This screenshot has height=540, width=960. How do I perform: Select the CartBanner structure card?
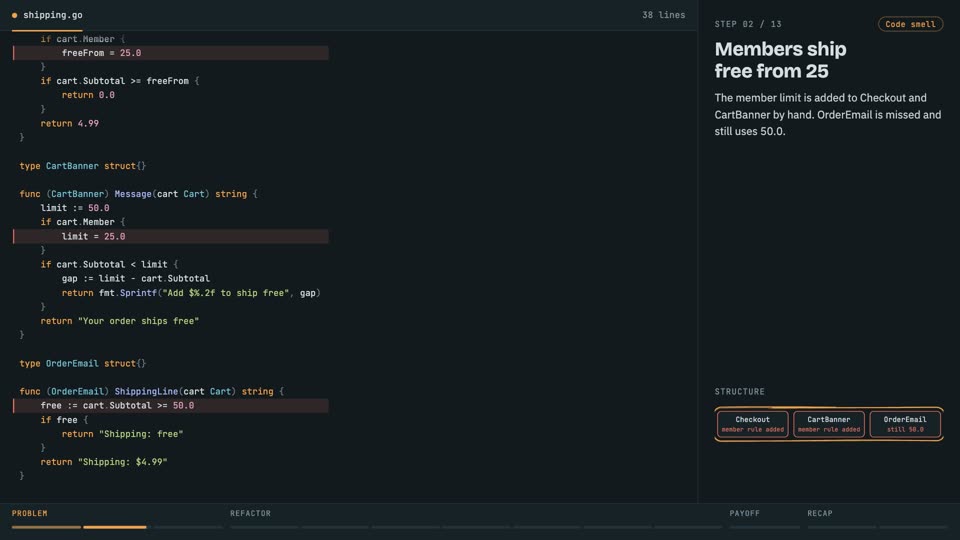[828, 424]
